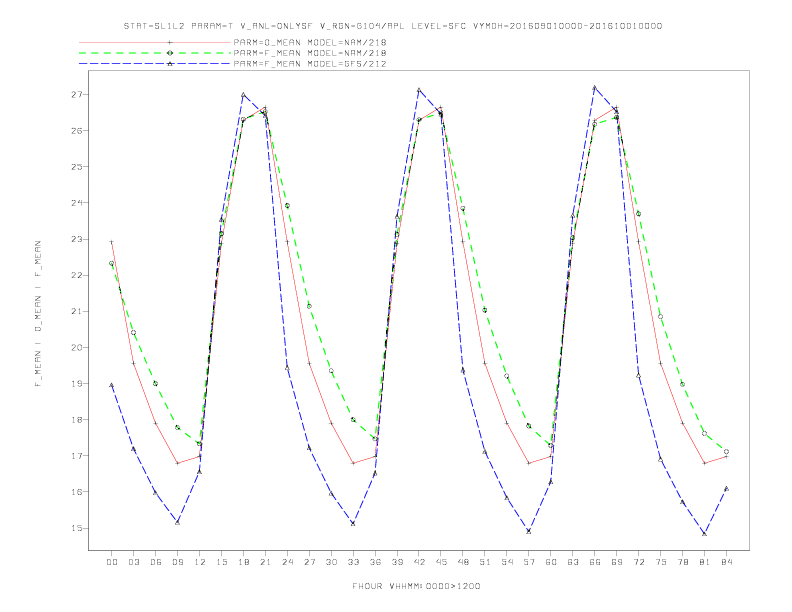Click y-axis tick label 22
Image resolution: width=792 pixels, height=612 pixels.
click(x=77, y=275)
